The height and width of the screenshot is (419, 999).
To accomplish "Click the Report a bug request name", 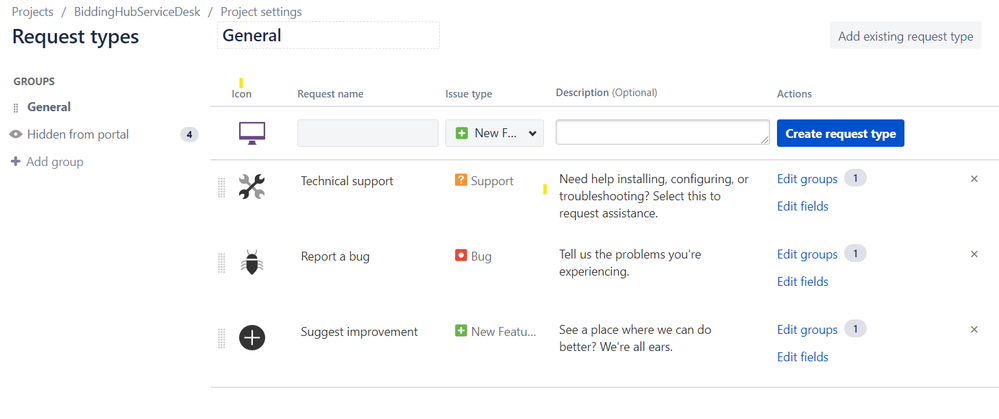I will [335, 256].
